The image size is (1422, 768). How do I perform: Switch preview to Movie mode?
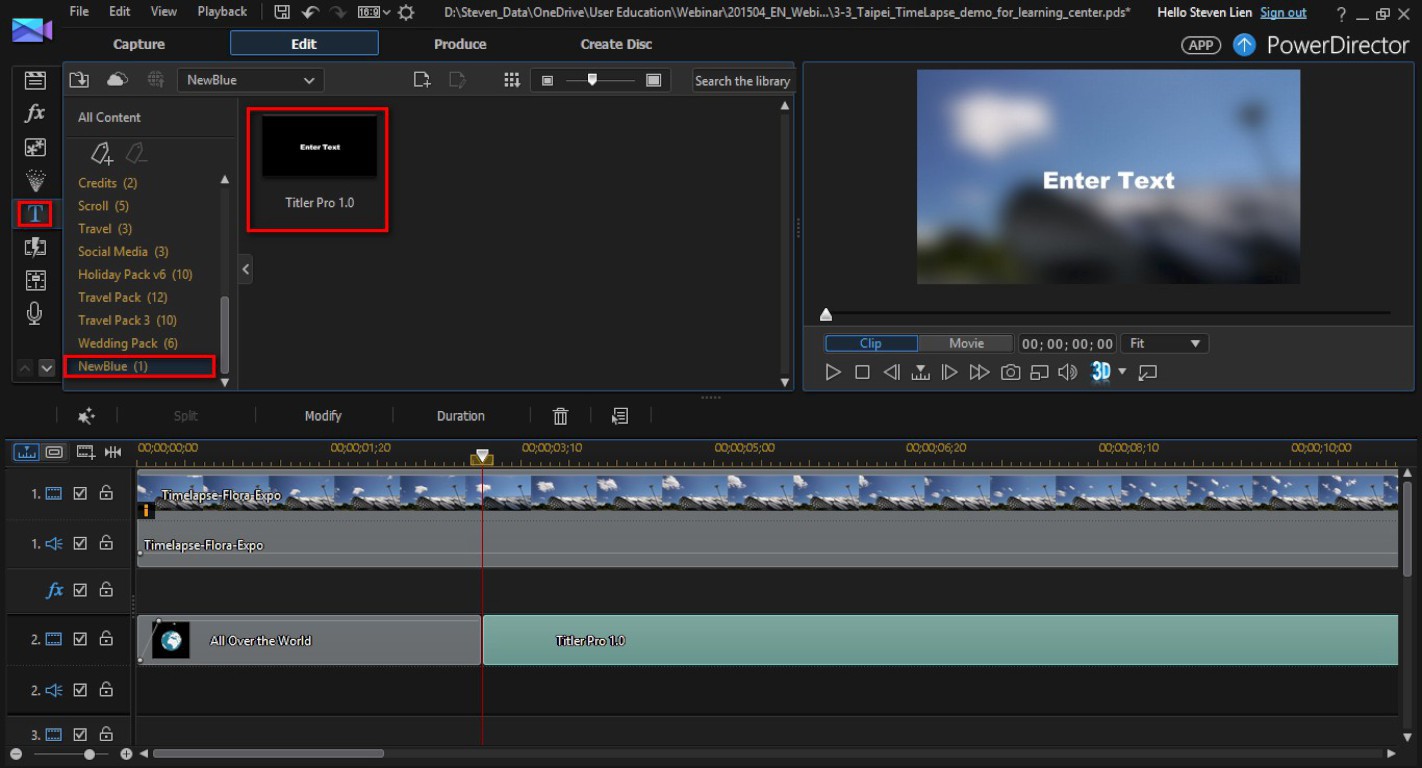point(966,343)
